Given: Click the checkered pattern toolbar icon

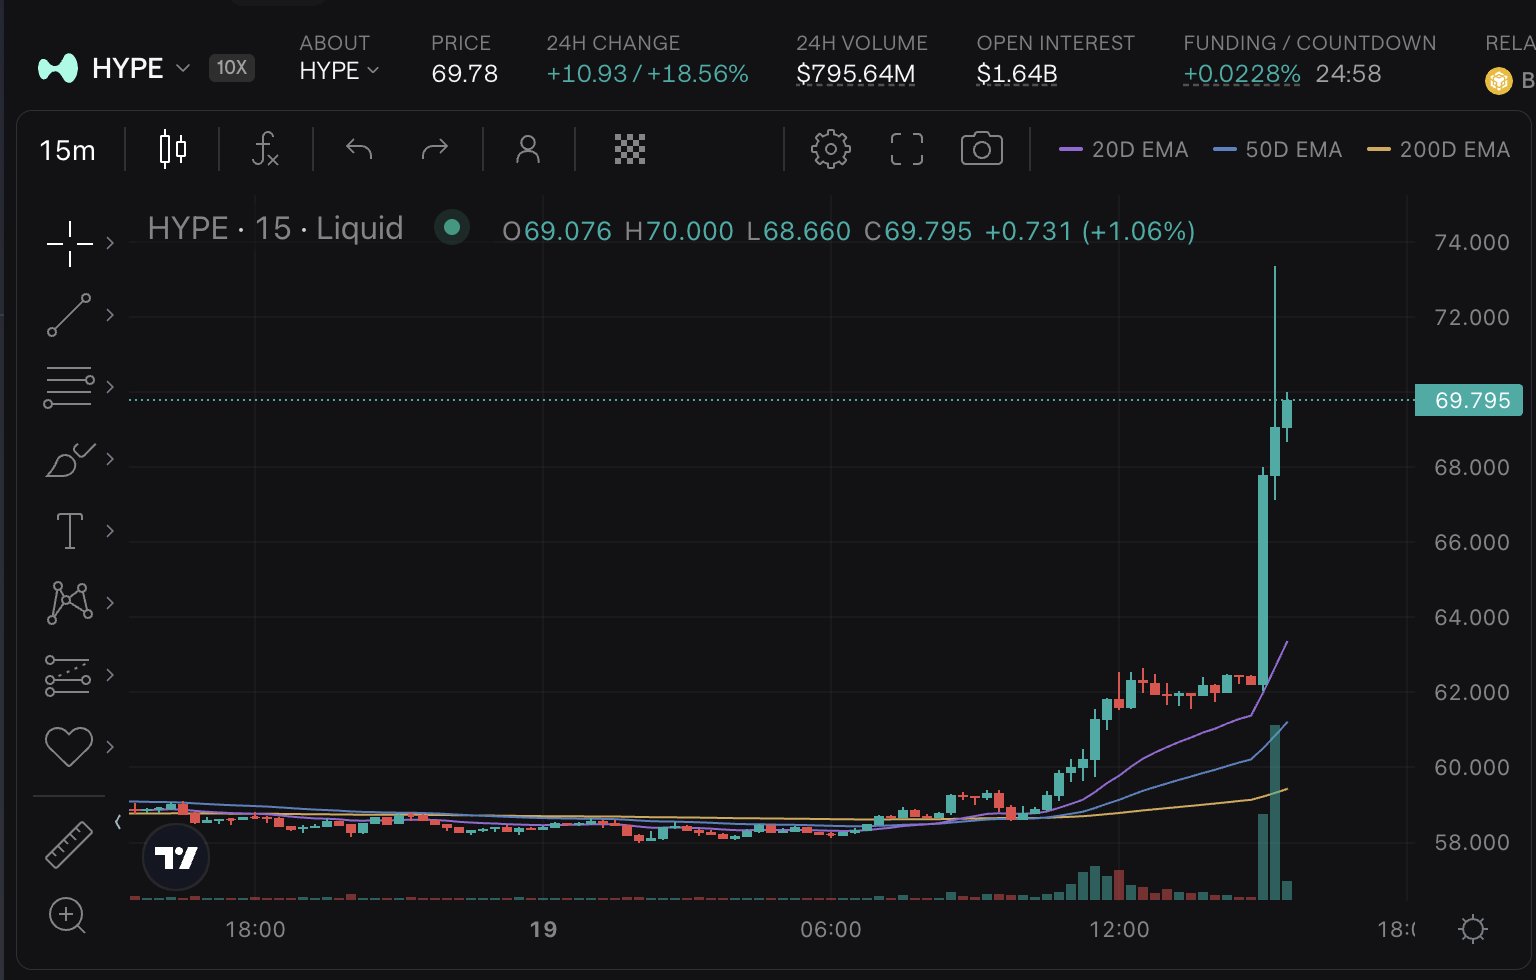Looking at the screenshot, I should (629, 150).
